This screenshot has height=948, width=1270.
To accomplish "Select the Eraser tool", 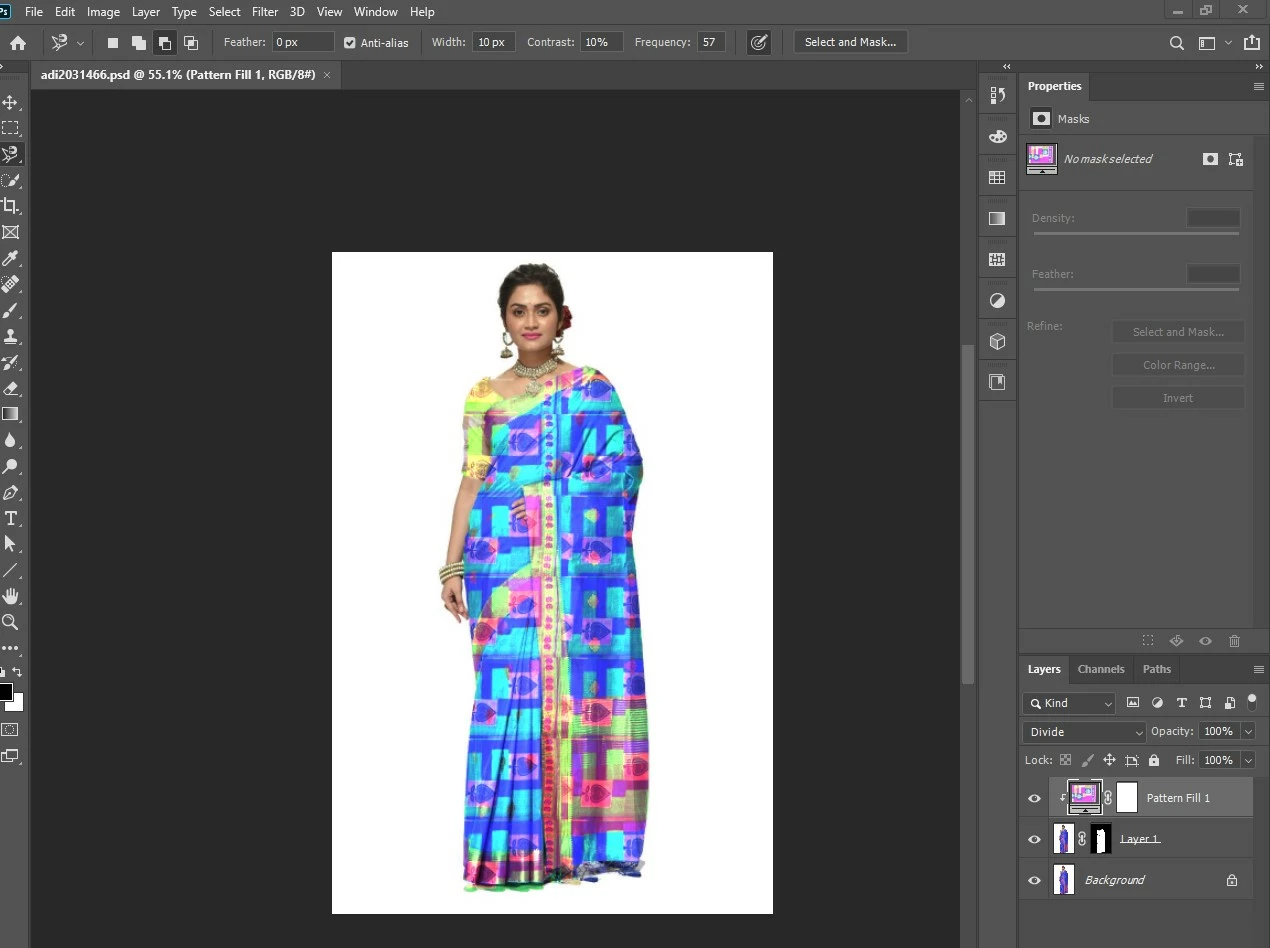I will click(10, 388).
